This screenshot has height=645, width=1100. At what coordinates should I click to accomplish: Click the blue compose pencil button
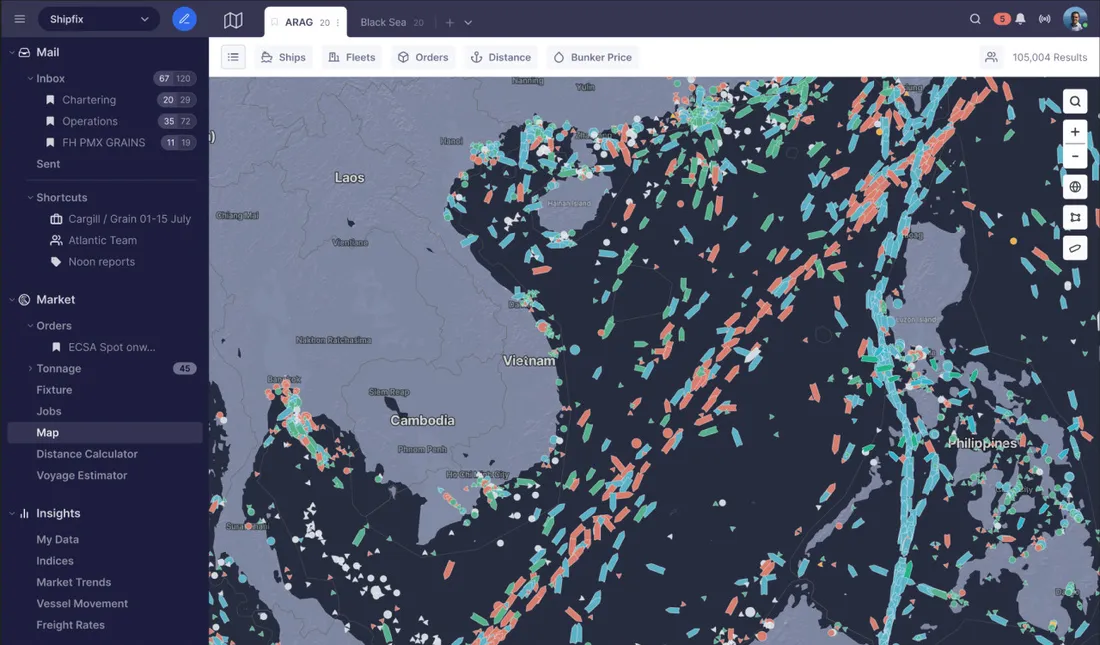tap(185, 19)
